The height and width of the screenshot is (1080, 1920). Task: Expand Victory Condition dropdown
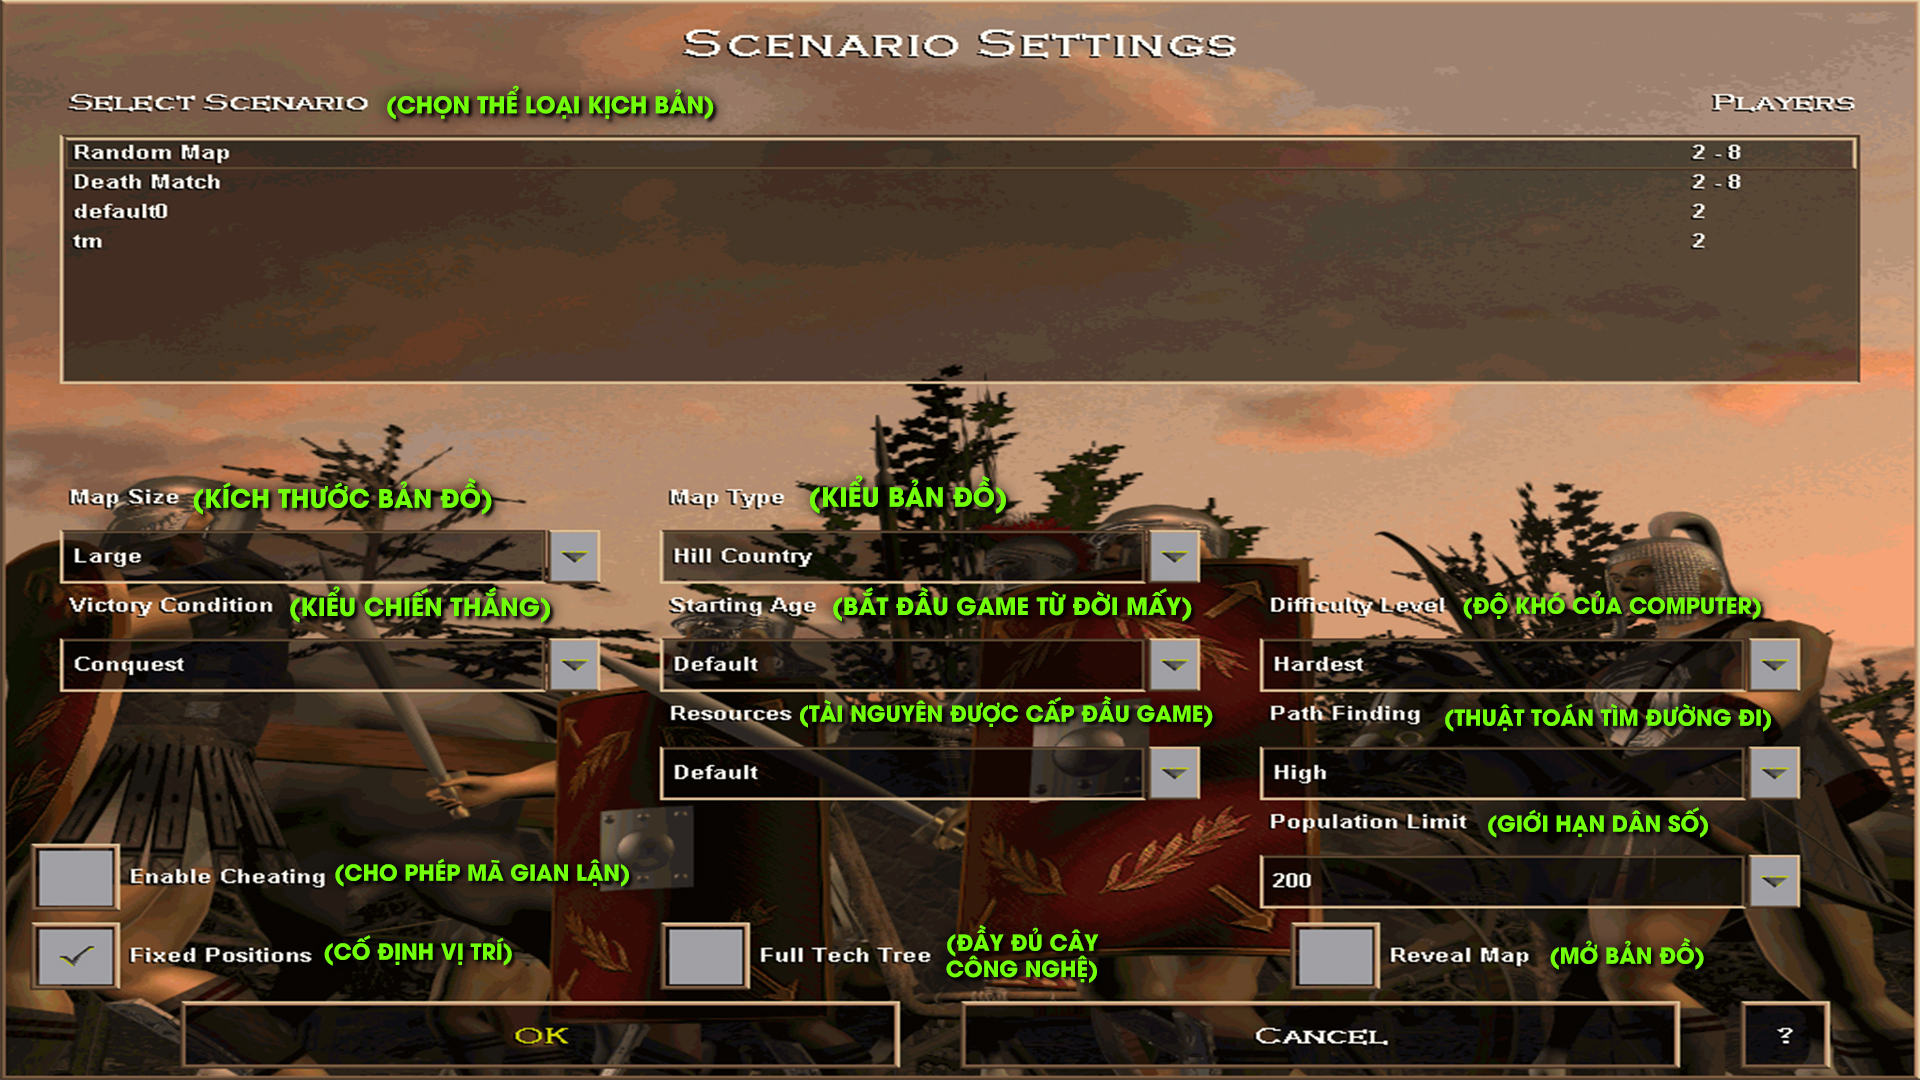click(574, 663)
